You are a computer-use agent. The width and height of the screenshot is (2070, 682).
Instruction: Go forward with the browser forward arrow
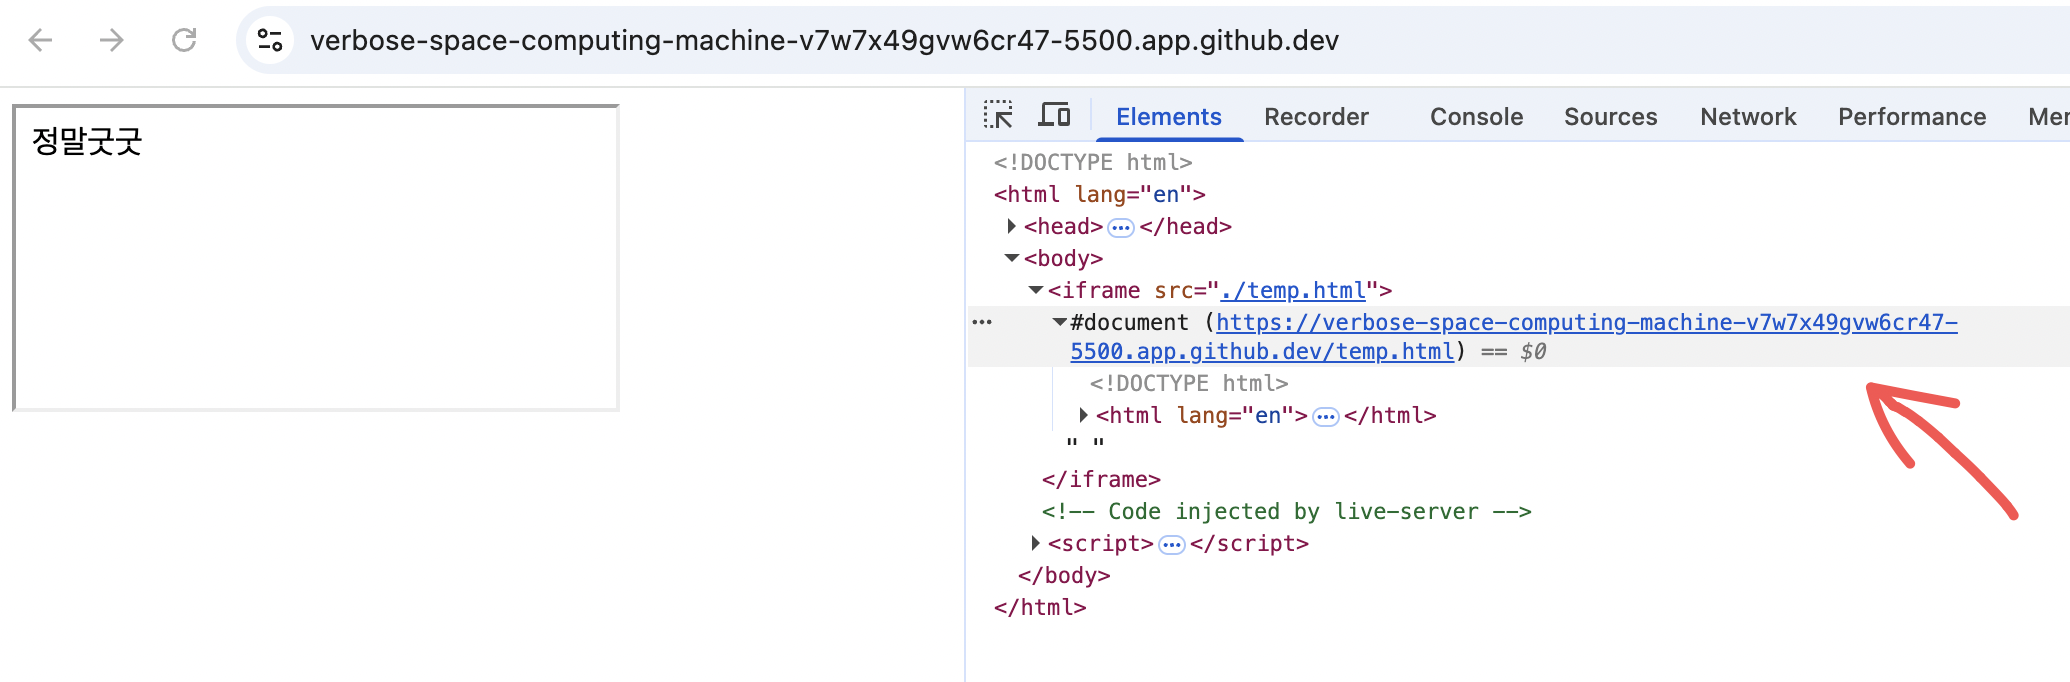(x=112, y=40)
